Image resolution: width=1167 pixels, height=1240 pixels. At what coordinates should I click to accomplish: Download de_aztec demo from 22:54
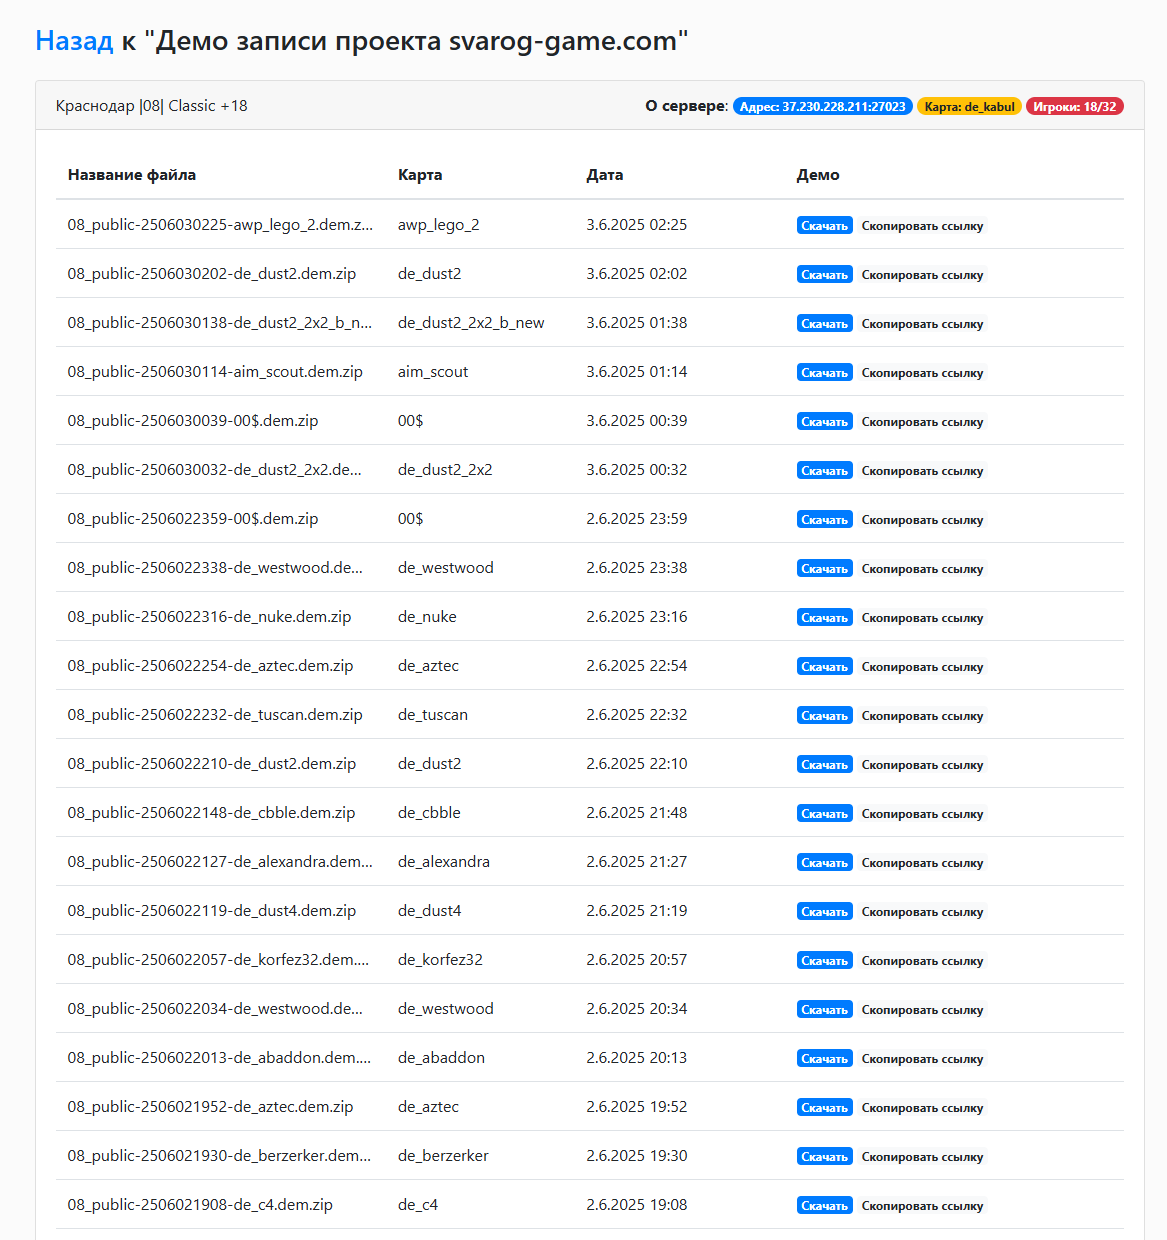point(825,666)
